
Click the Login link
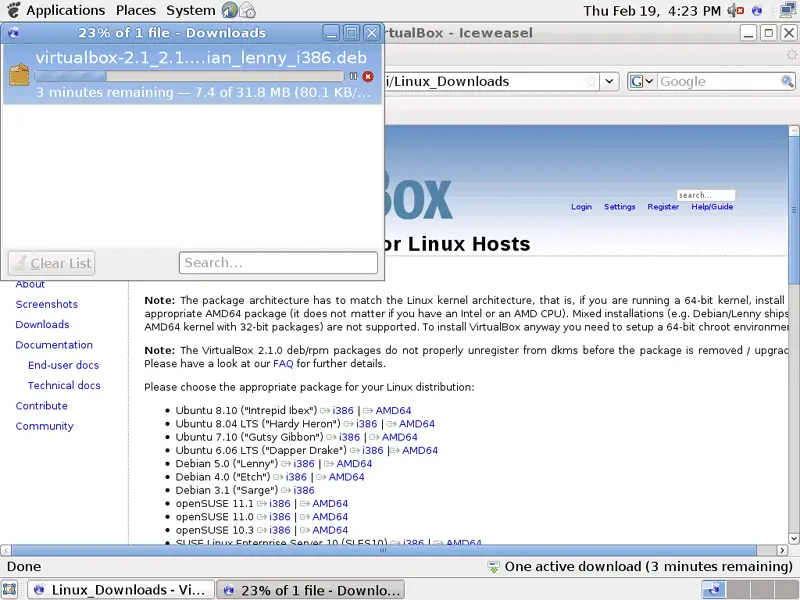click(x=581, y=207)
